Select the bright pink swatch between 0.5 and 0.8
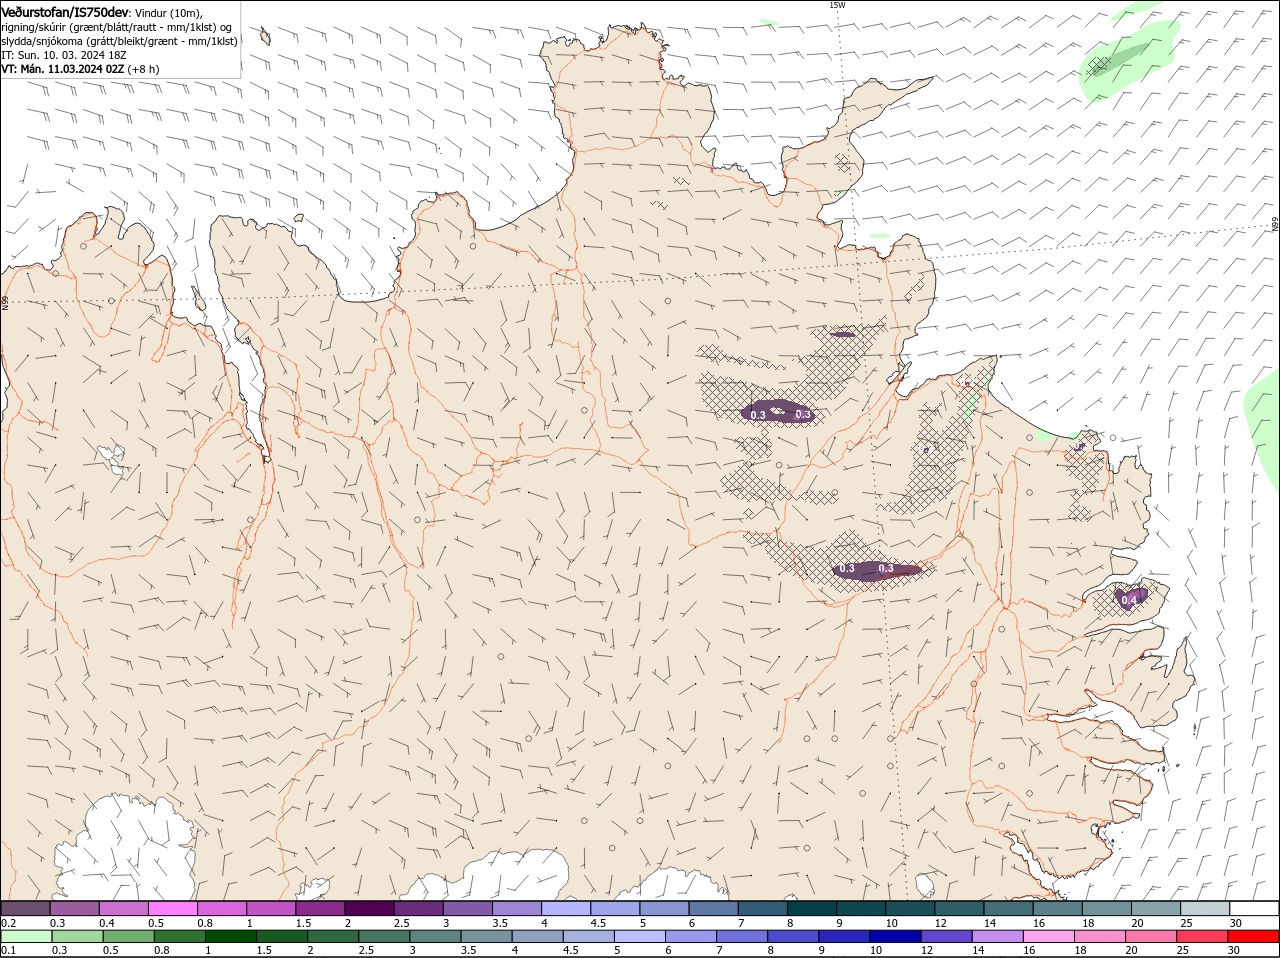The width and height of the screenshot is (1280, 958). (x=172, y=908)
